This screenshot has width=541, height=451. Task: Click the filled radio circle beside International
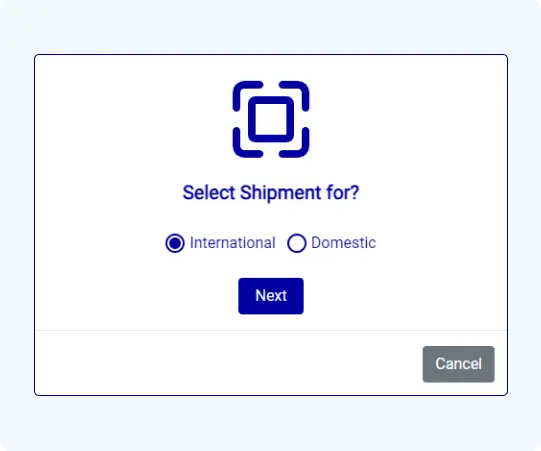[175, 243]
